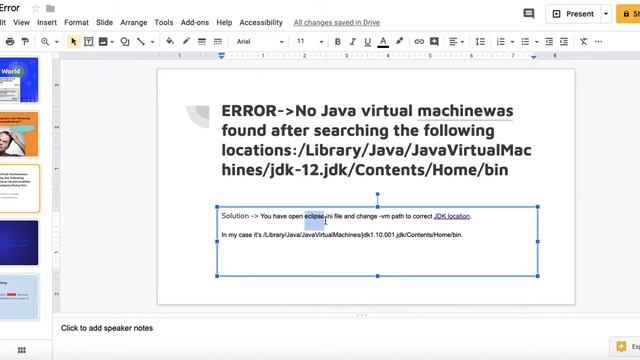This screenshot has height=360, width=640.
Task: Open the Text color picker
Action: [x=383, y=42]
